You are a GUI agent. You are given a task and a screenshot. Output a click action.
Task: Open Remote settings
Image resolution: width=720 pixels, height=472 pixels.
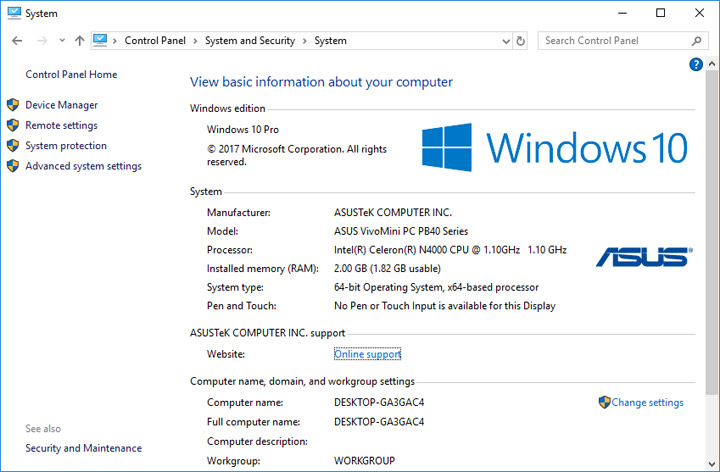click(62, 125)
